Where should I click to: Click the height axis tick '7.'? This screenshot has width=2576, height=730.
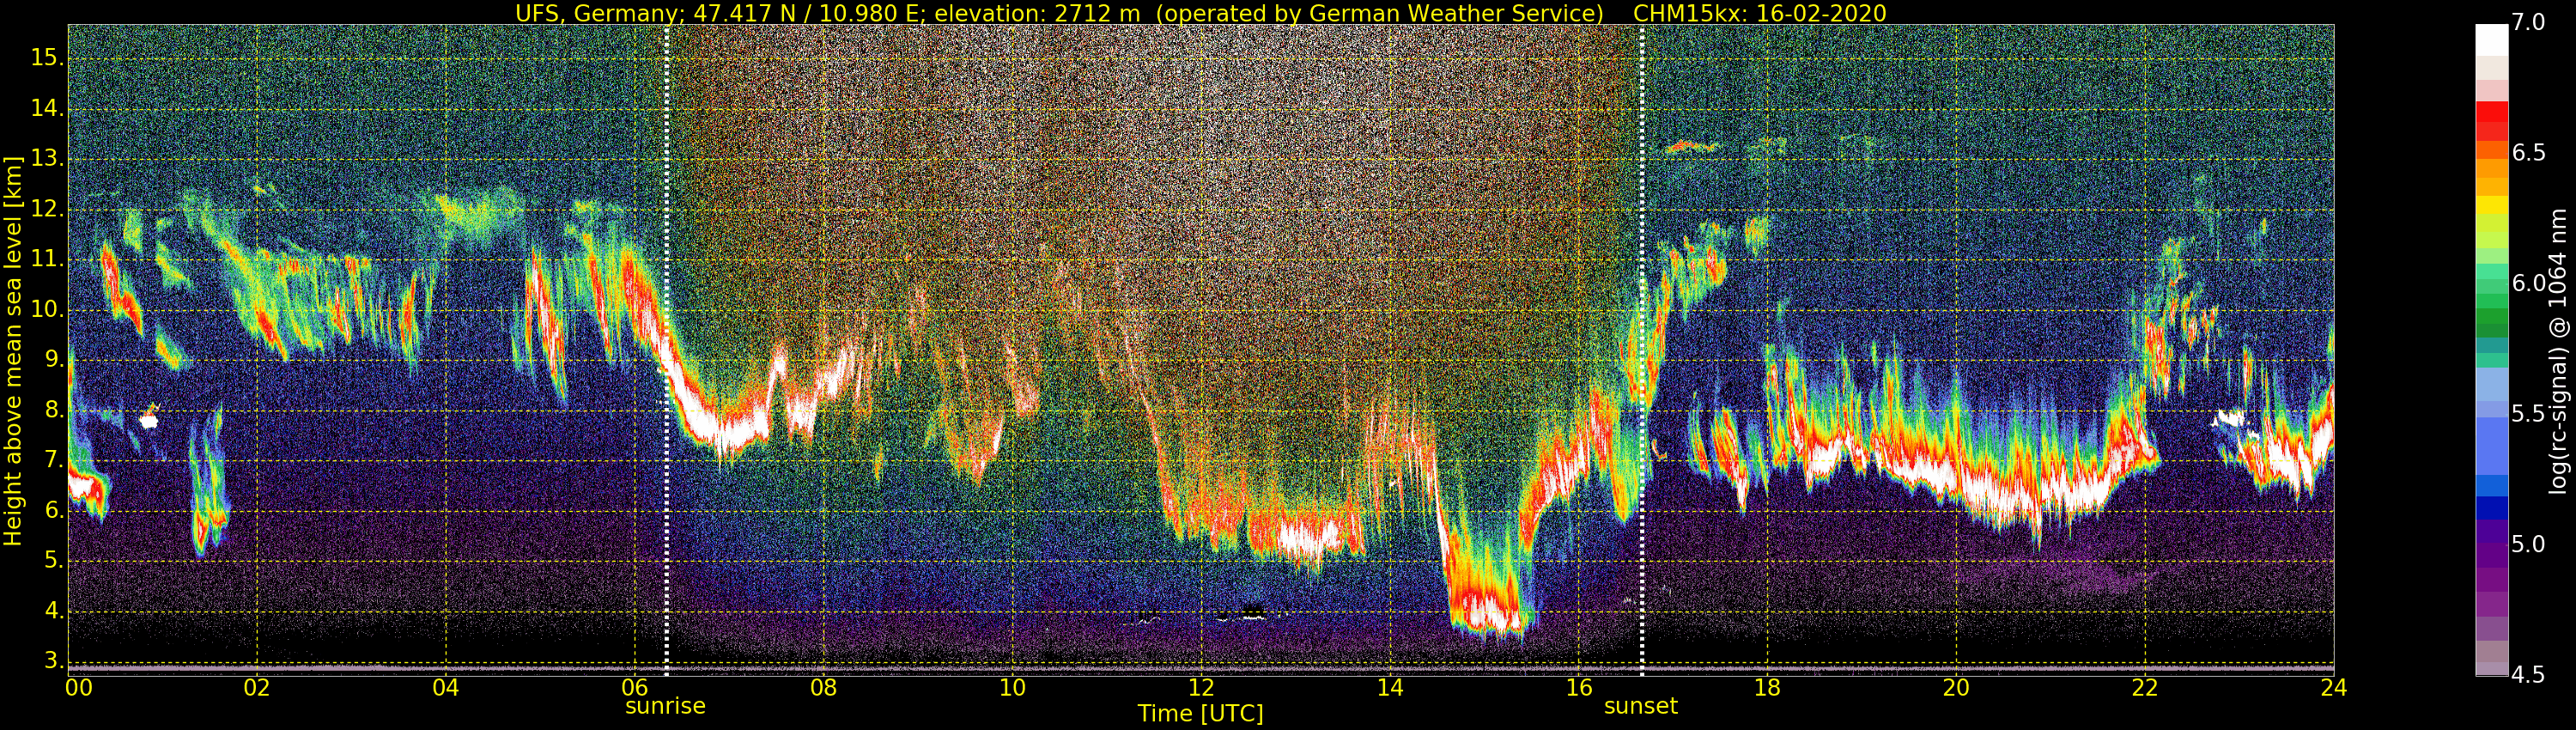53,460
